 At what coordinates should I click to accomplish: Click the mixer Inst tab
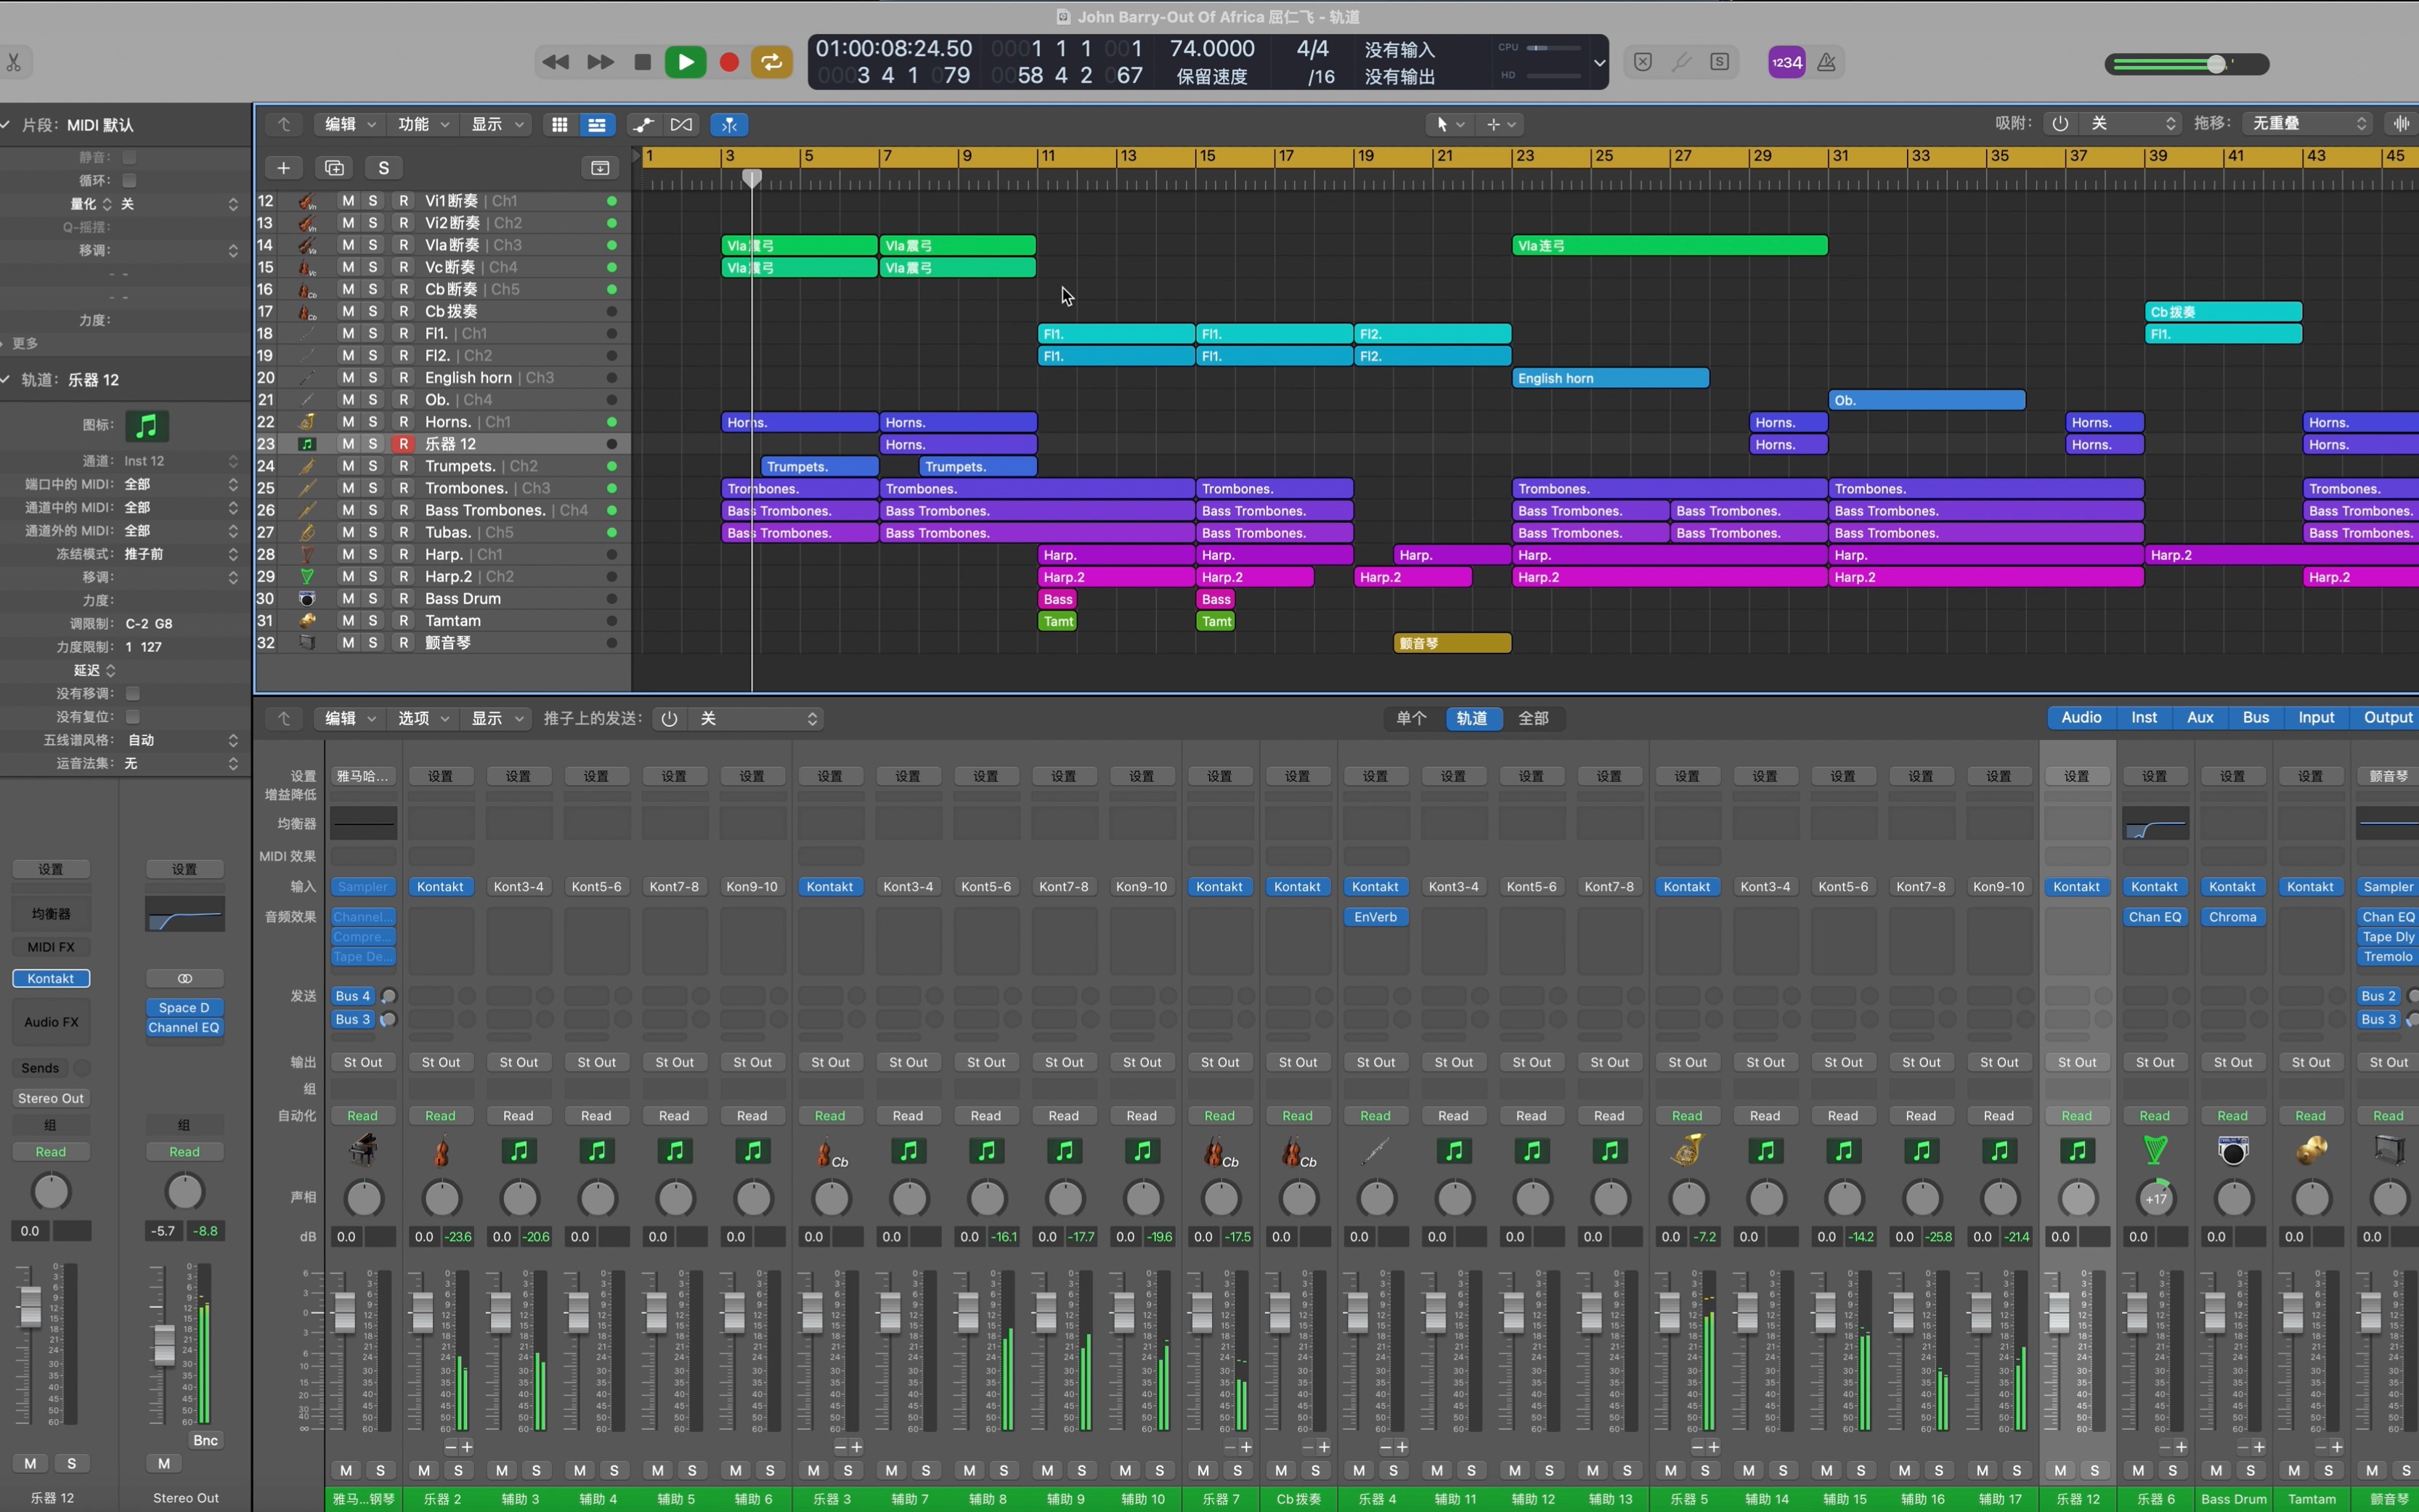tap(2144, 718)
